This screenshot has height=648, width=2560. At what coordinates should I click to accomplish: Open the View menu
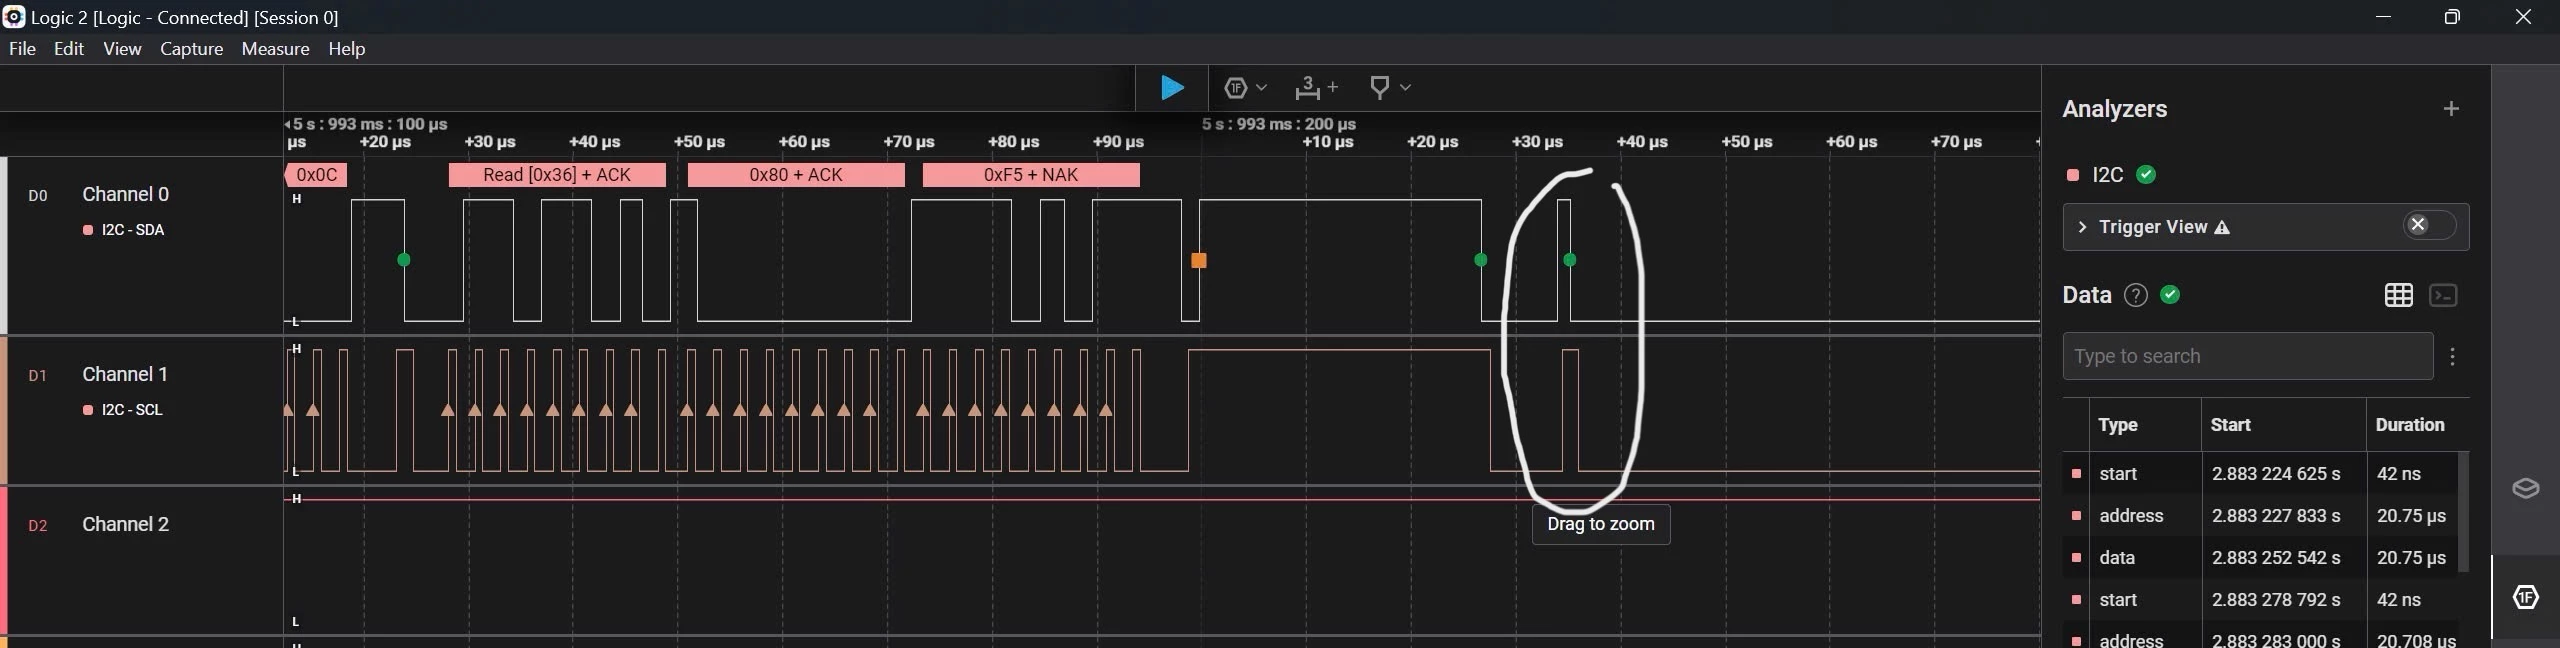(122, 49)
